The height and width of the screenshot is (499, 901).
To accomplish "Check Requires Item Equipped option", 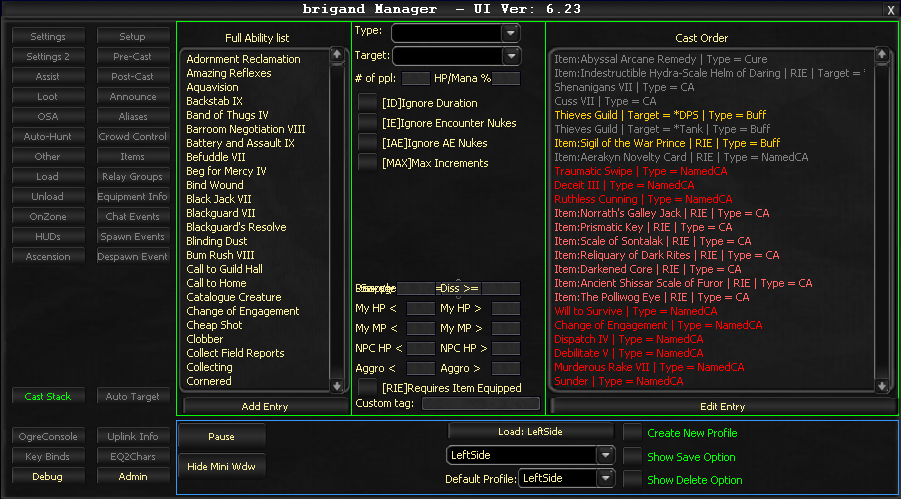I will click(x=367, y=387).
